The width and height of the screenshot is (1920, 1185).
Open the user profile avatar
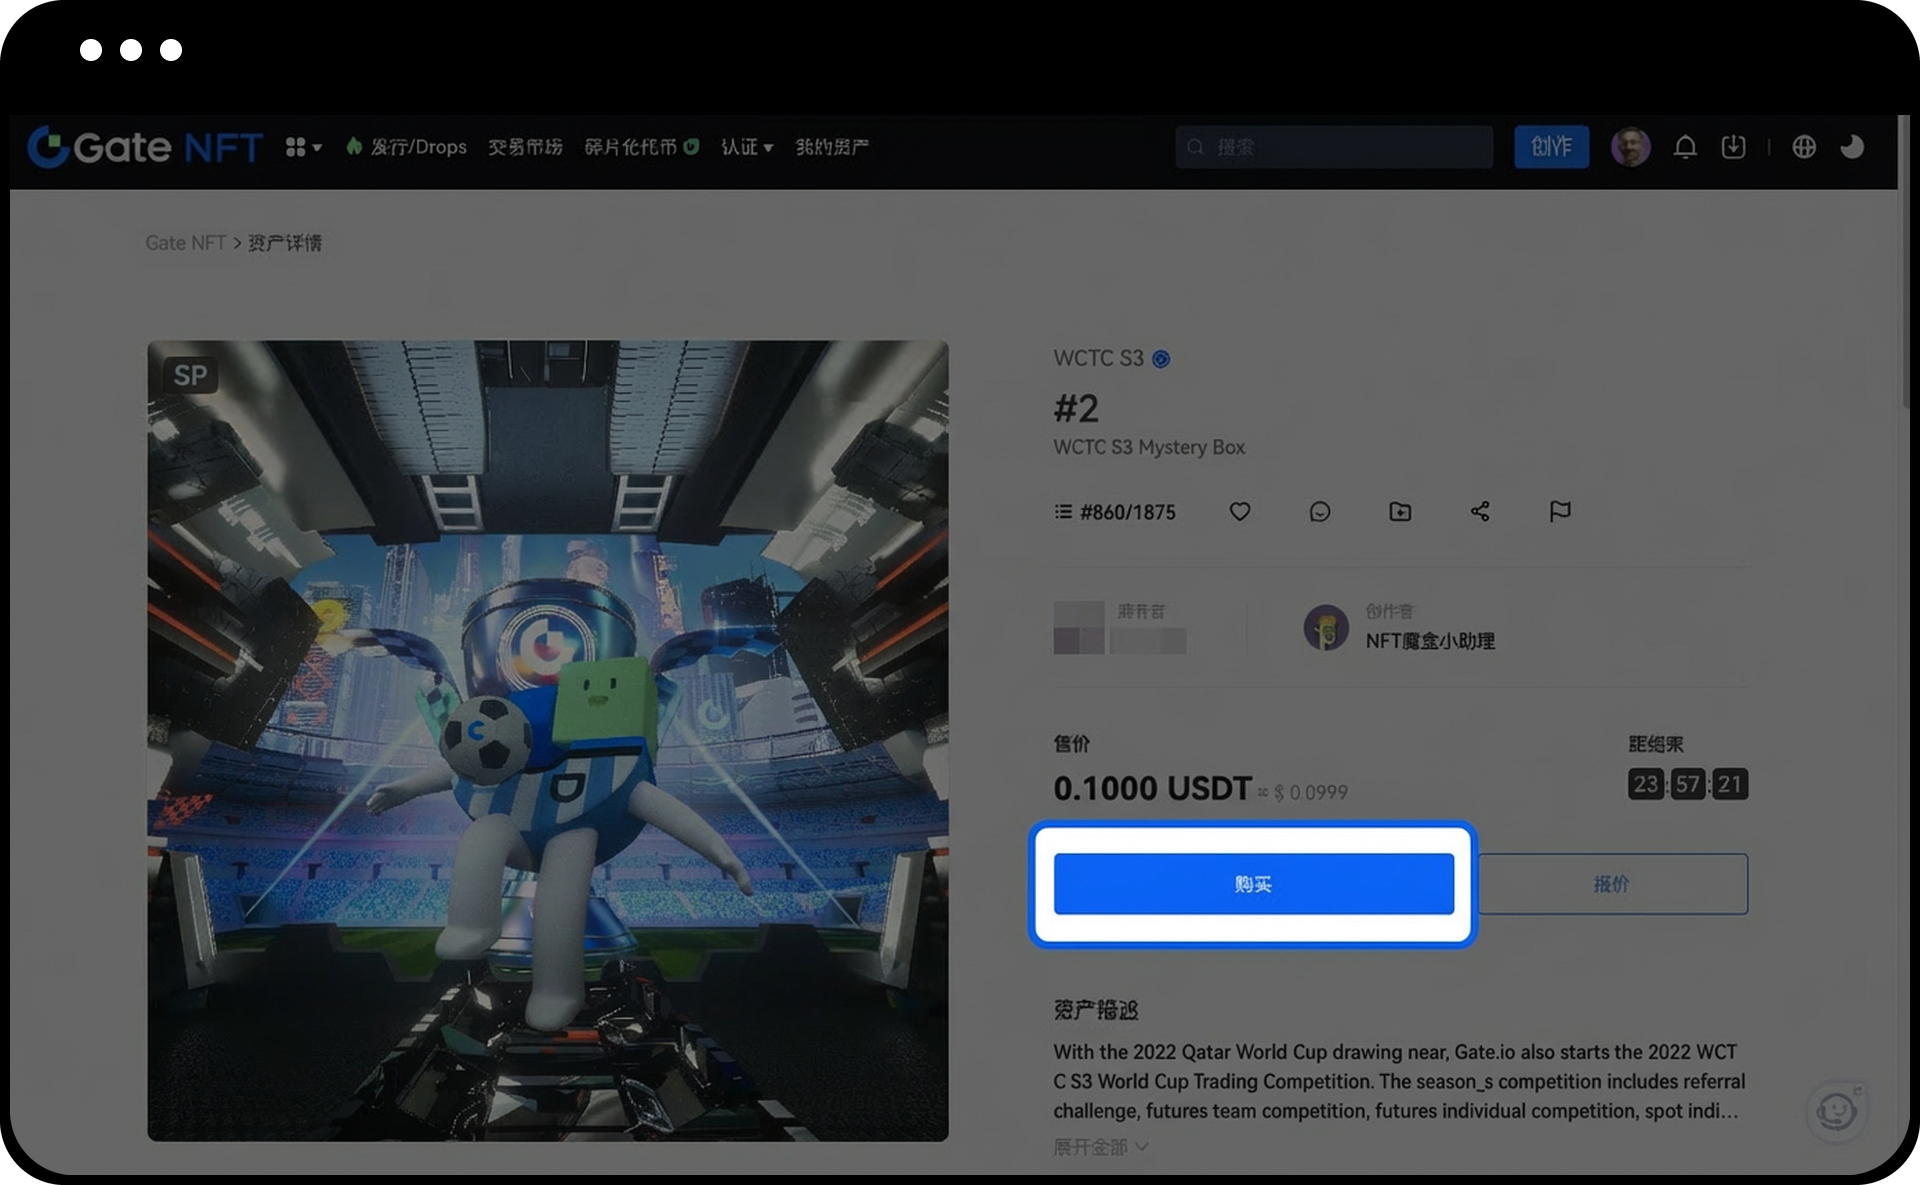coord(1630,147)
